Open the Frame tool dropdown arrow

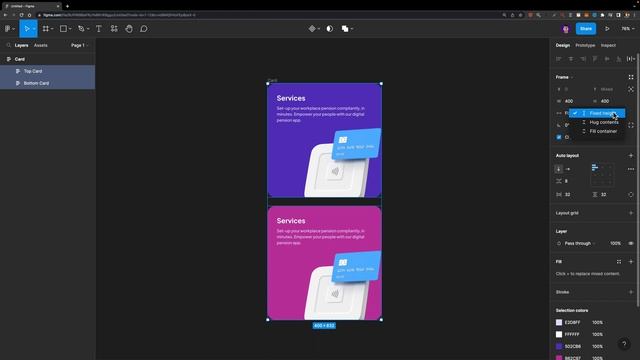point(52,29)
